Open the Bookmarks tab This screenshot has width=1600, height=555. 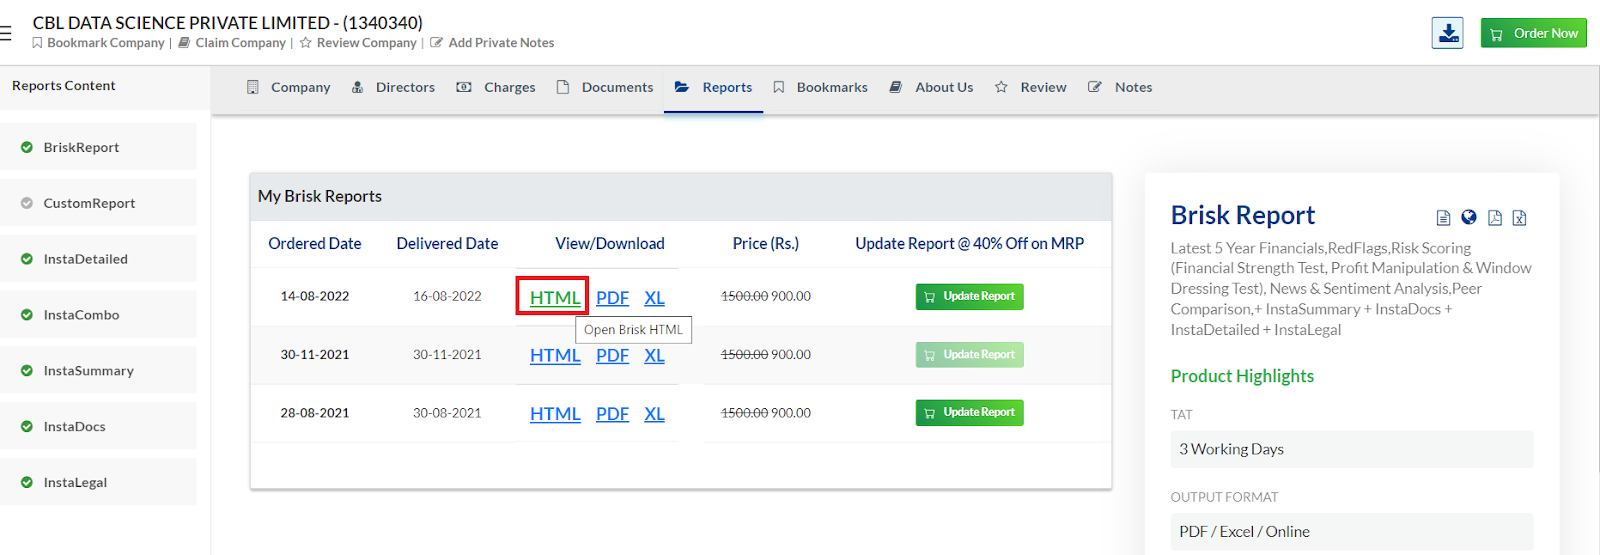coord(820,88)
